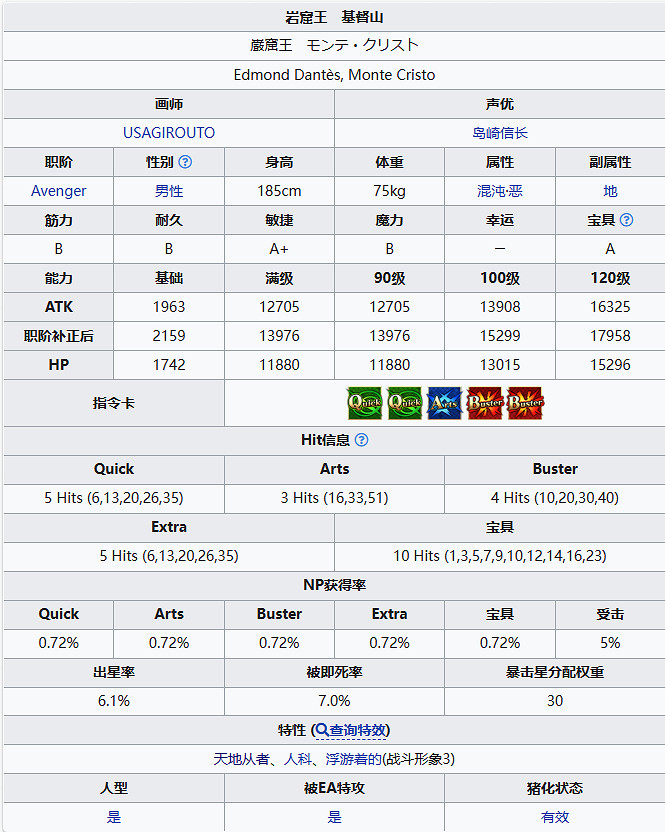Click the level 100 HP value 13015
Image resolution: width=665 pixels, height=832 pixels.
(x=500, y=365)
